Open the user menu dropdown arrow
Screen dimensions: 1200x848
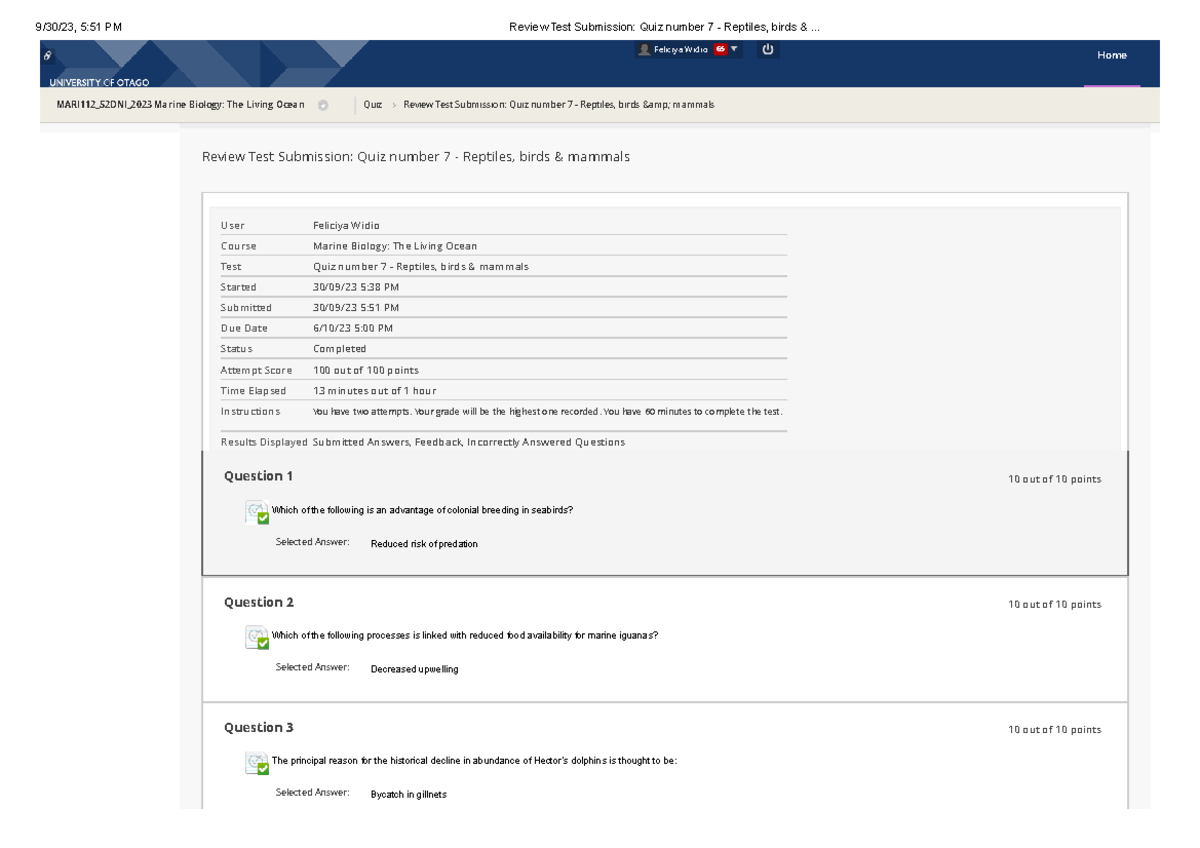pyautogui.click(x=735, y=49)
